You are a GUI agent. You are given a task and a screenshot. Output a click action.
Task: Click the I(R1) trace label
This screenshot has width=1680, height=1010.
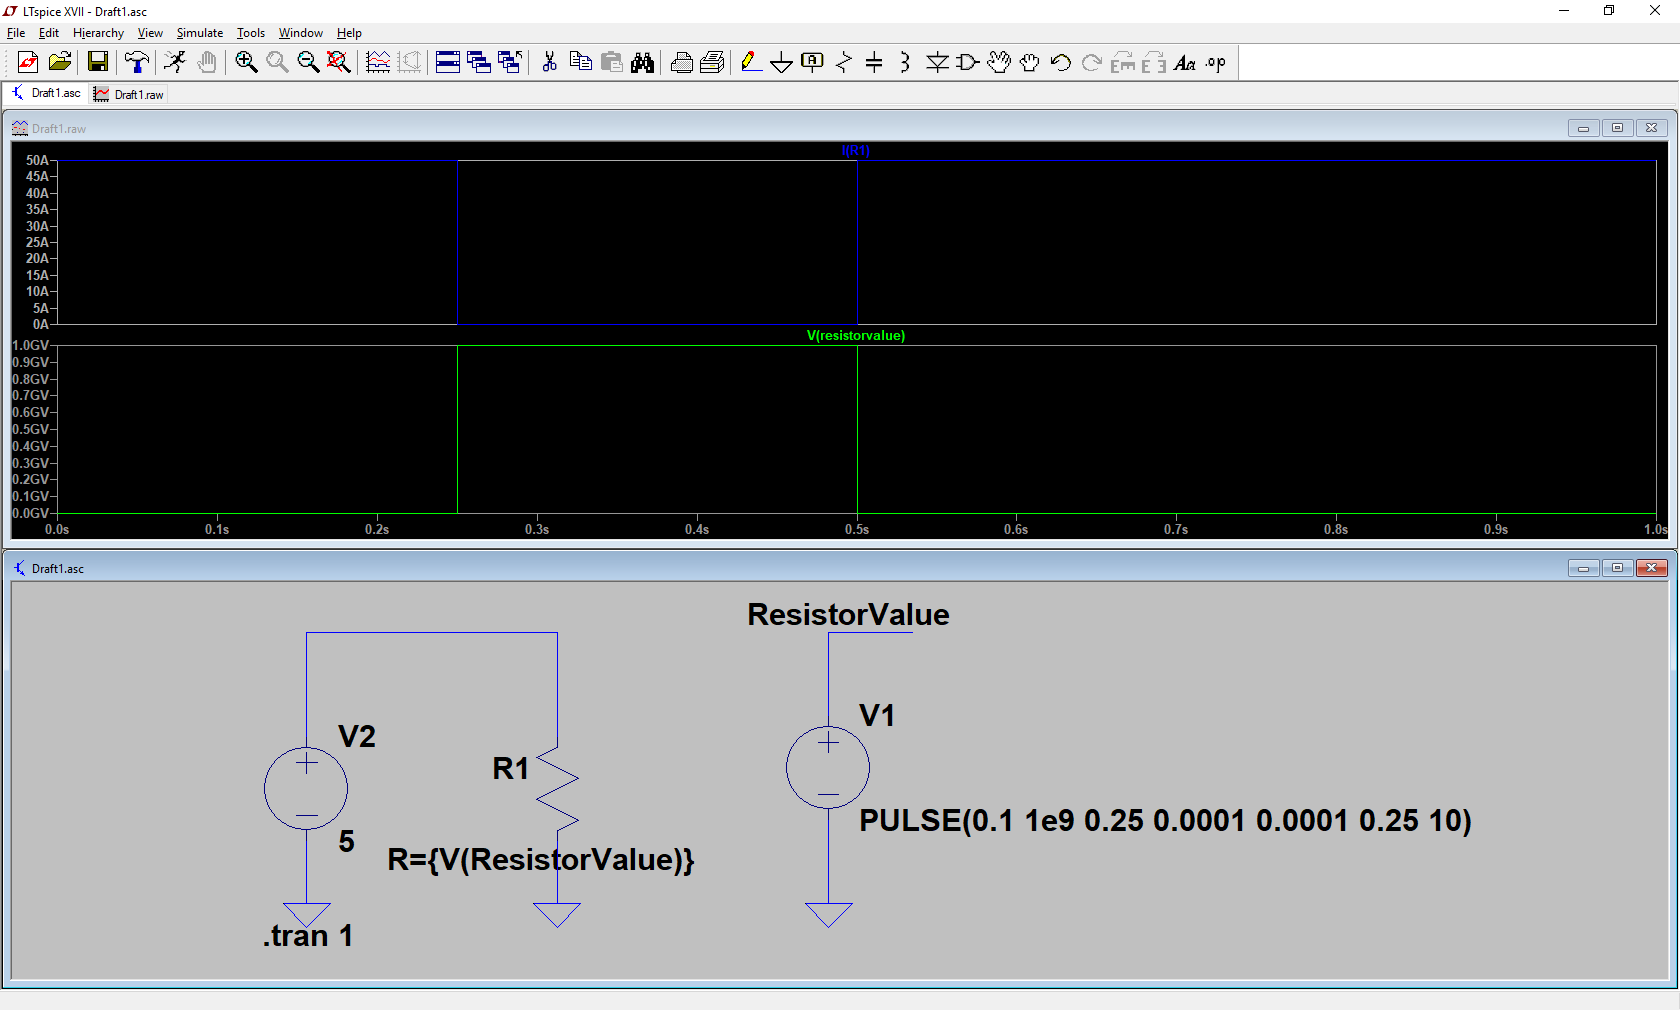coord(856,151)
